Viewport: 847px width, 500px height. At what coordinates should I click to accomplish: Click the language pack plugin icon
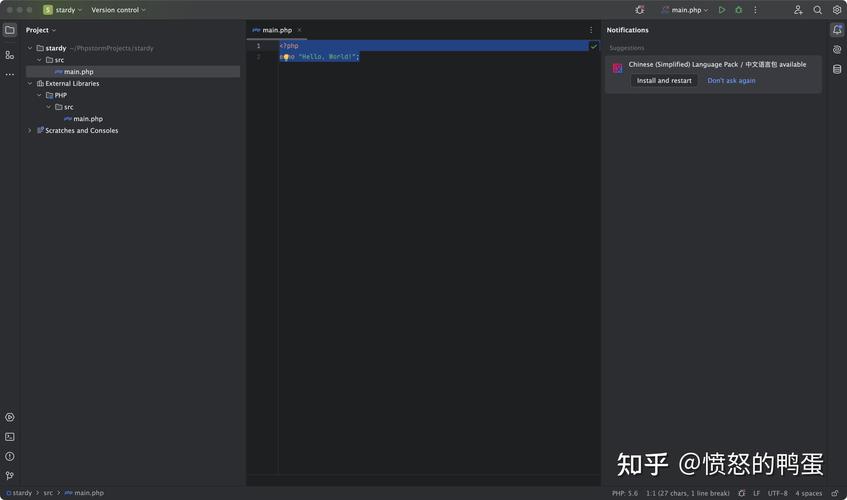pos(617,68)
